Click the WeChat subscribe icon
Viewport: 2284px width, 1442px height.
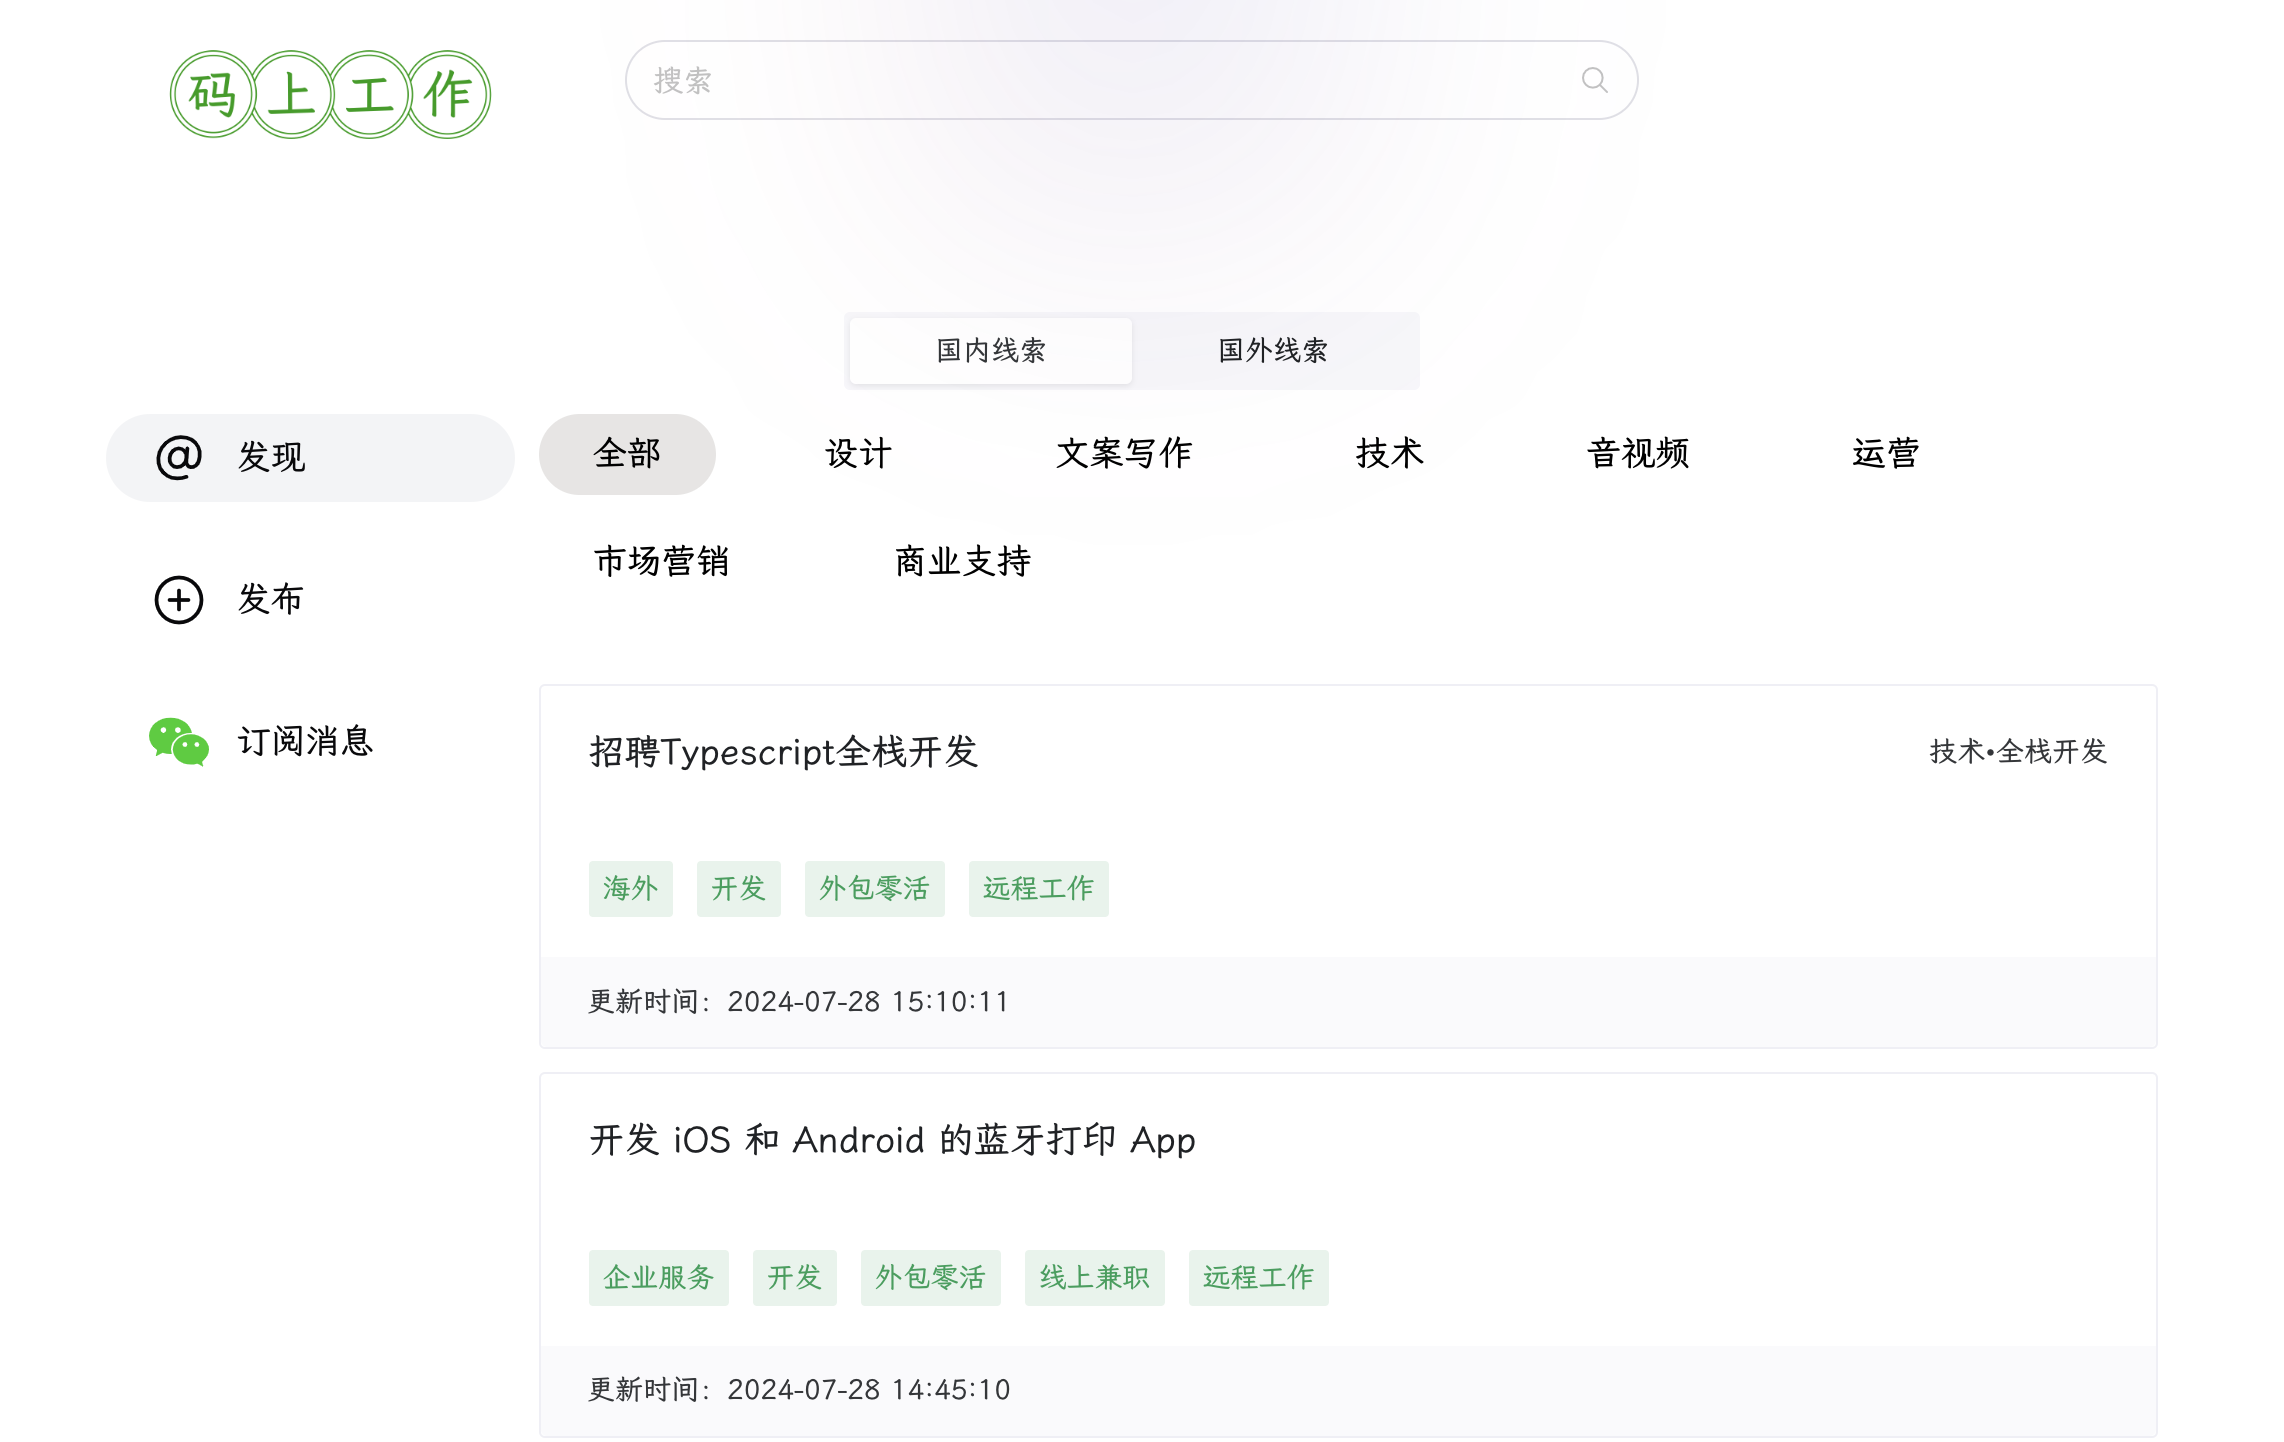click(x=179, y=741)
